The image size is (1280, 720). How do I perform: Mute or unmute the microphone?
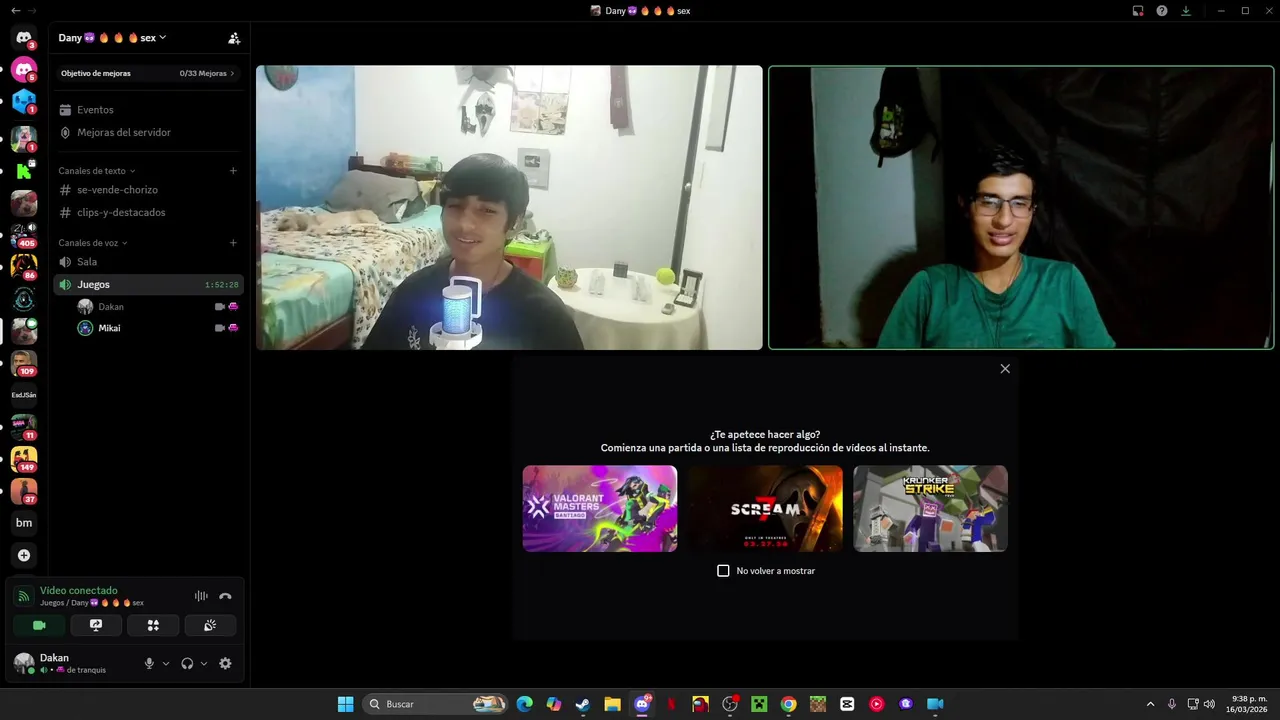tap(149, 663)
